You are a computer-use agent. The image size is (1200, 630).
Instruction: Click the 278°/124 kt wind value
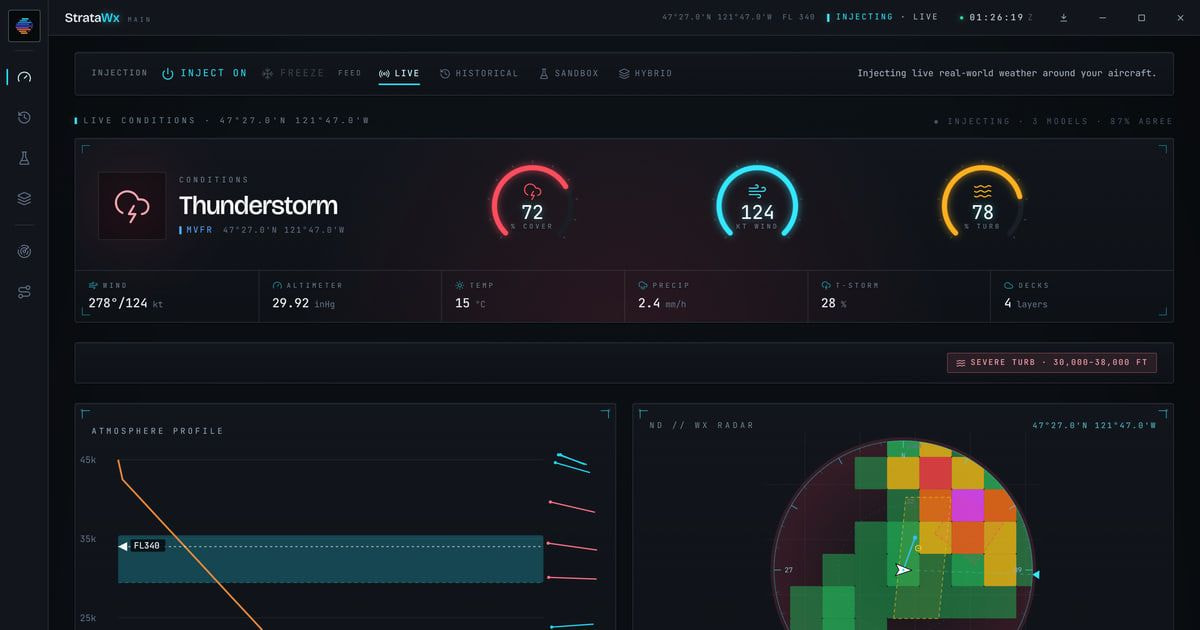click(125, 303)
